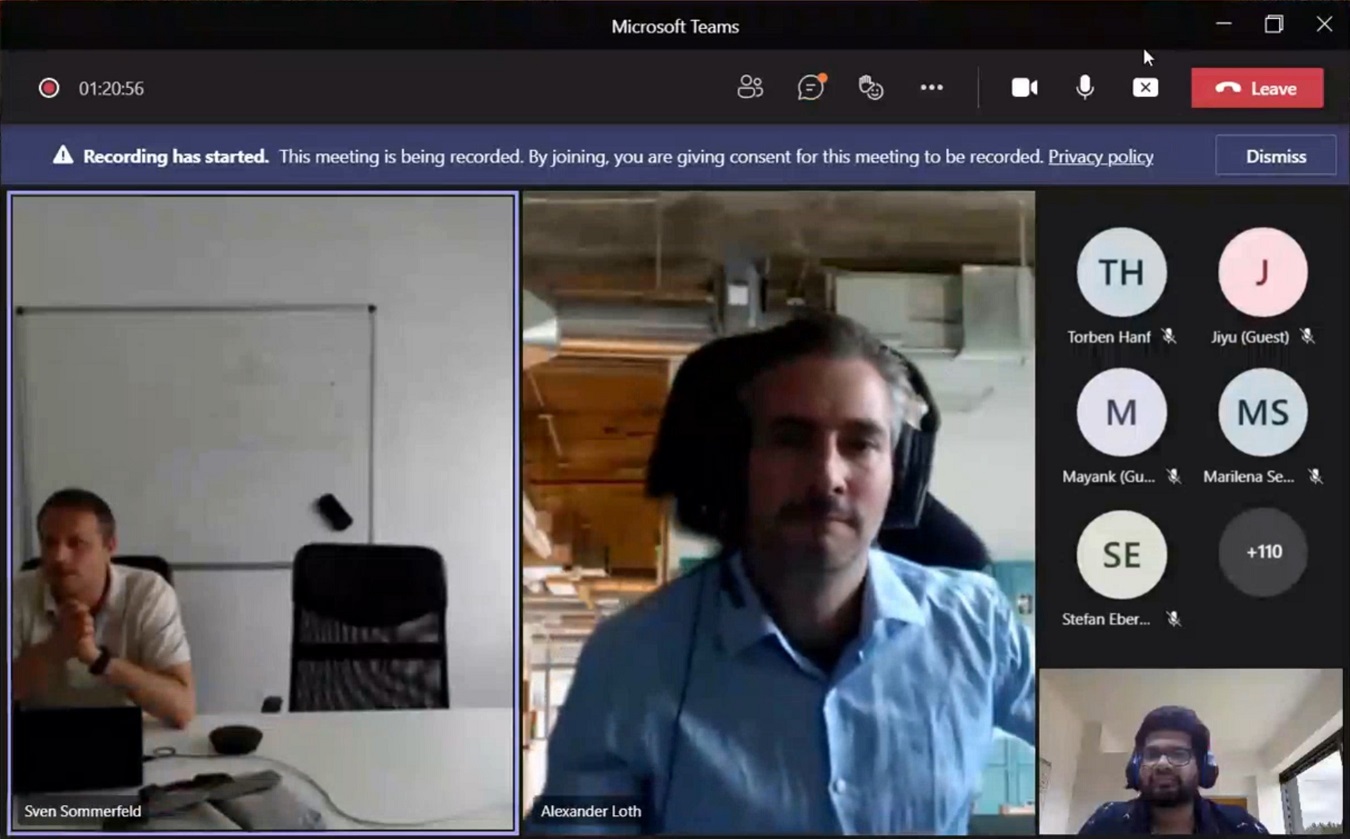Dismiss the recording notification banner
The image size is (1350, 839).
coord(1275,156)
